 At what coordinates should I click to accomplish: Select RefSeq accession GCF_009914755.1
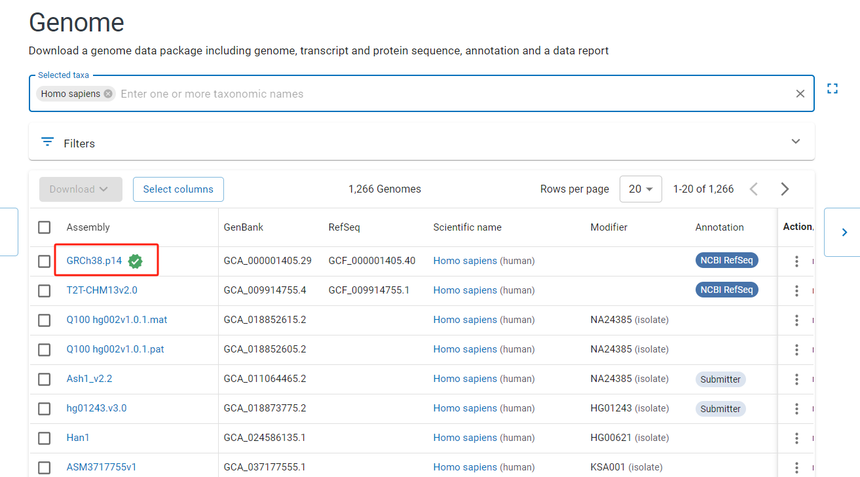(x=369, y=290)
